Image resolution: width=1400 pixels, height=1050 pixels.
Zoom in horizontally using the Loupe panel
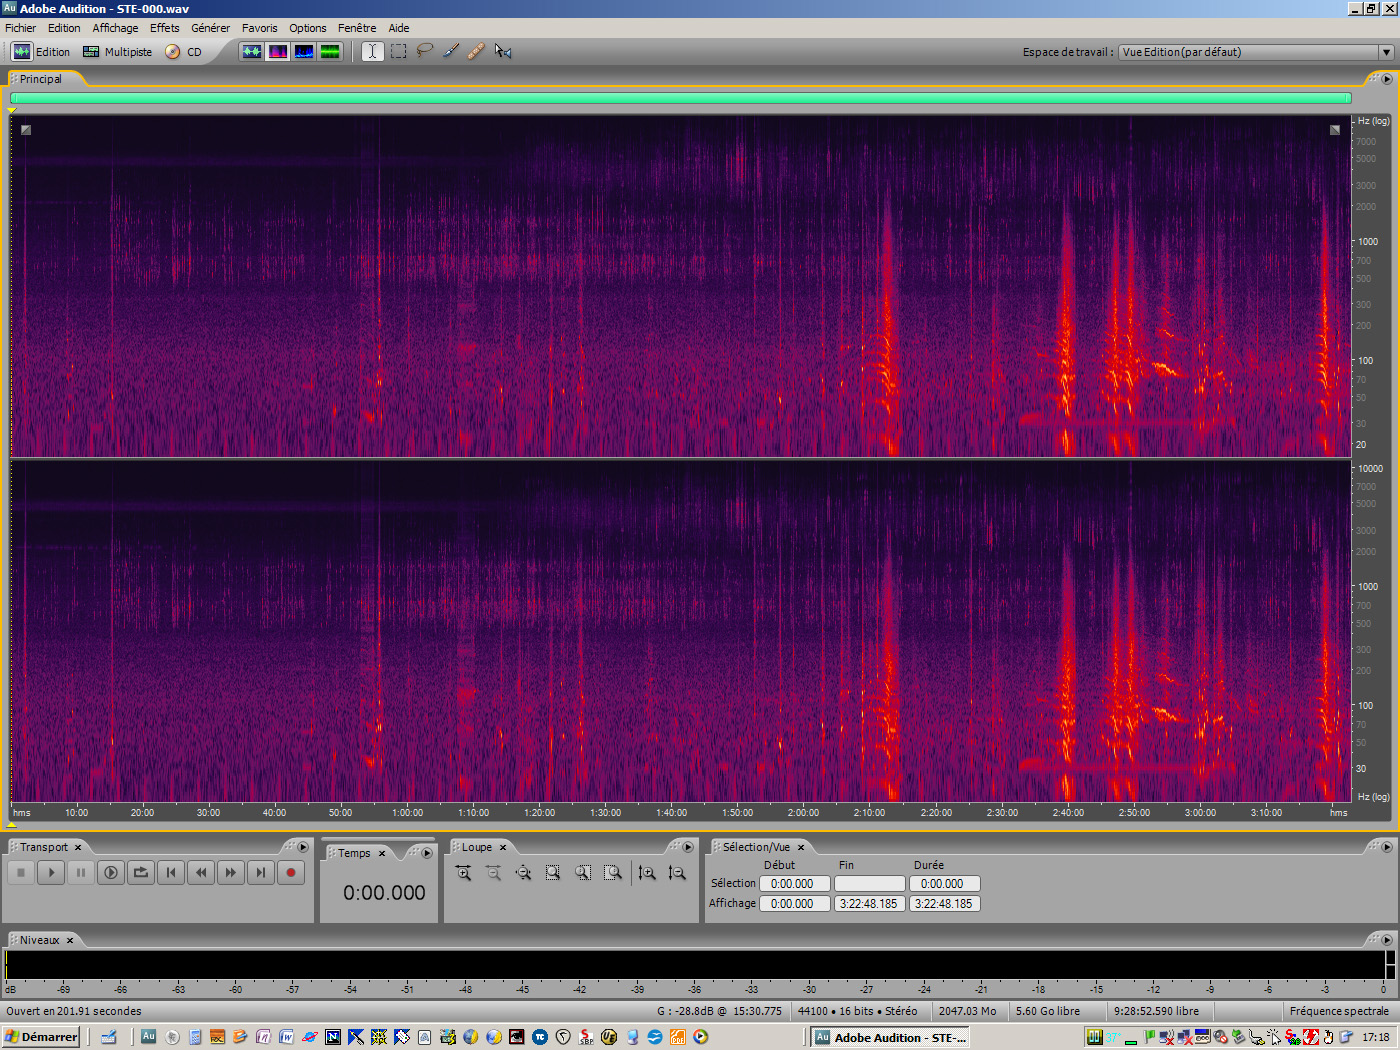click(x=463, y=872)
